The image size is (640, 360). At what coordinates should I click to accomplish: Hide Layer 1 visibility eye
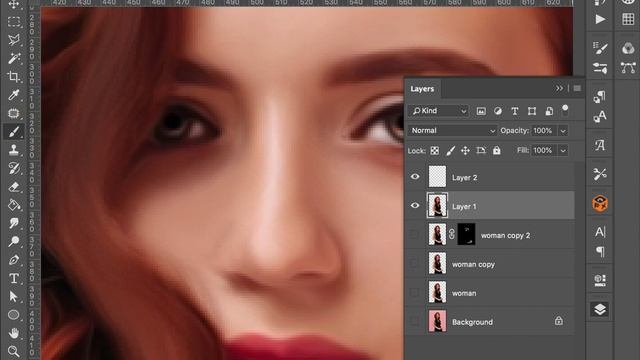tap(415, 205)
